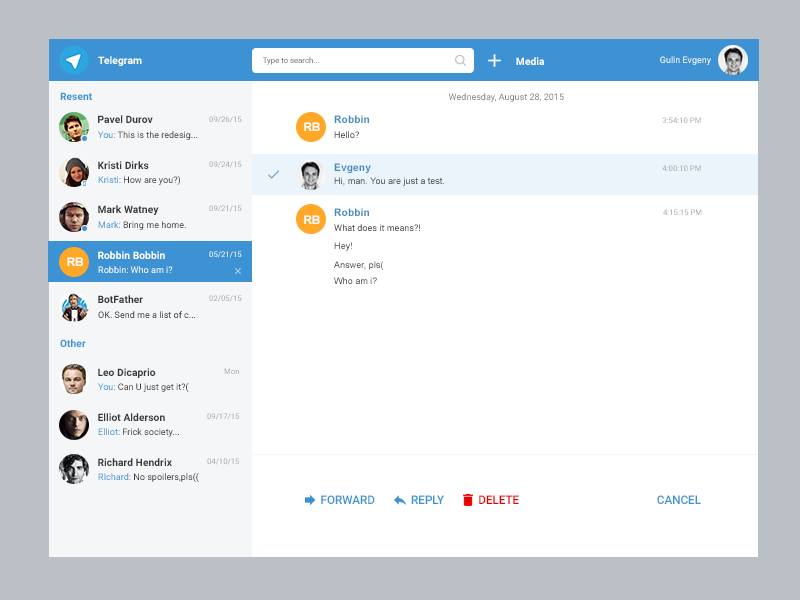The image size is (800, 600).
Task: Click the Wednesday, August 28, 2015 date
Action: (x=506, y=97)
